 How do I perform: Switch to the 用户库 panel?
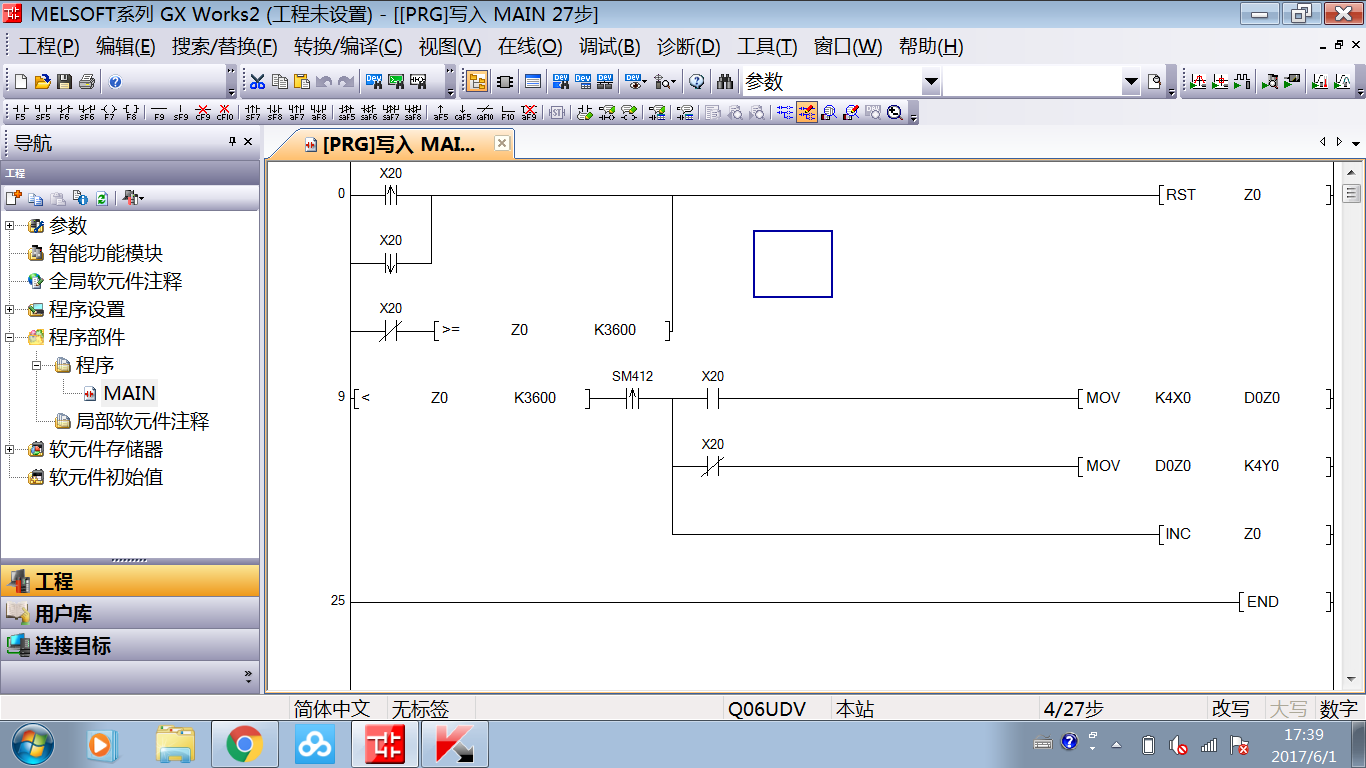coord(63,614)
